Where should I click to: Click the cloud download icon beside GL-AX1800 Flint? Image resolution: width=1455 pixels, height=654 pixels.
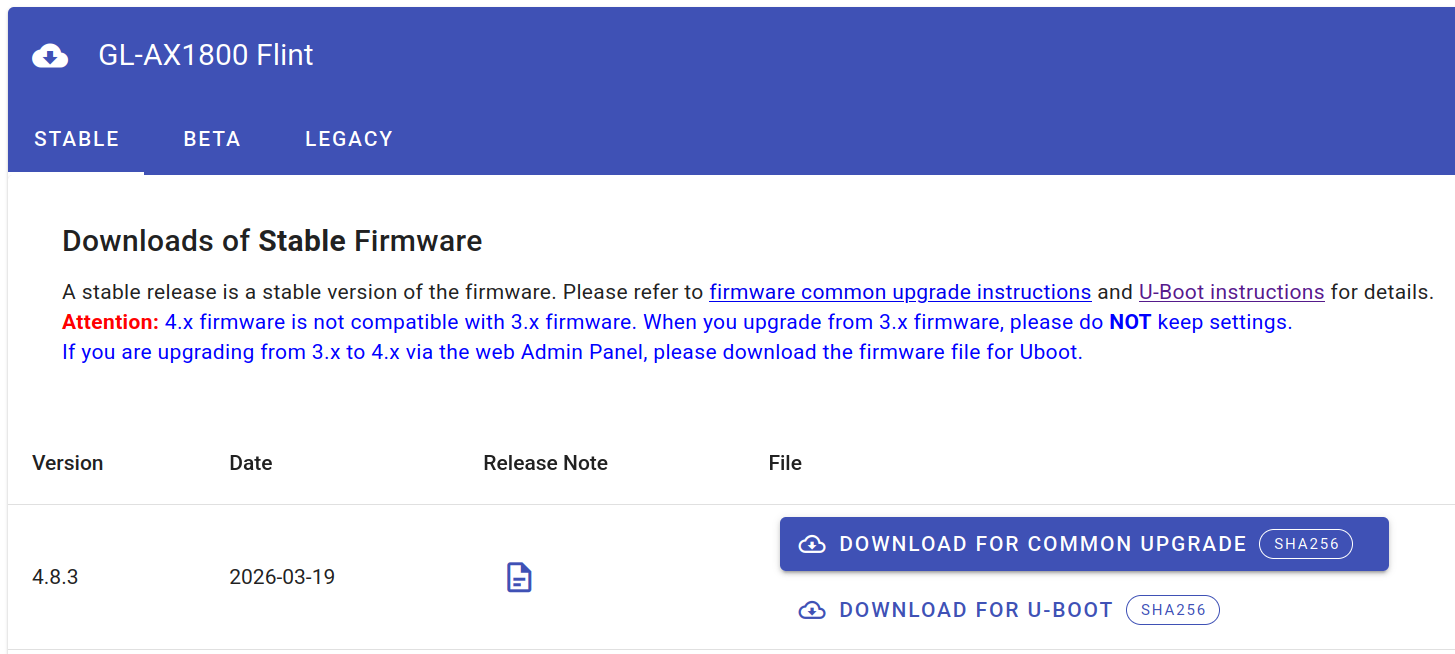pyautogui.click(x=50, y=56)
